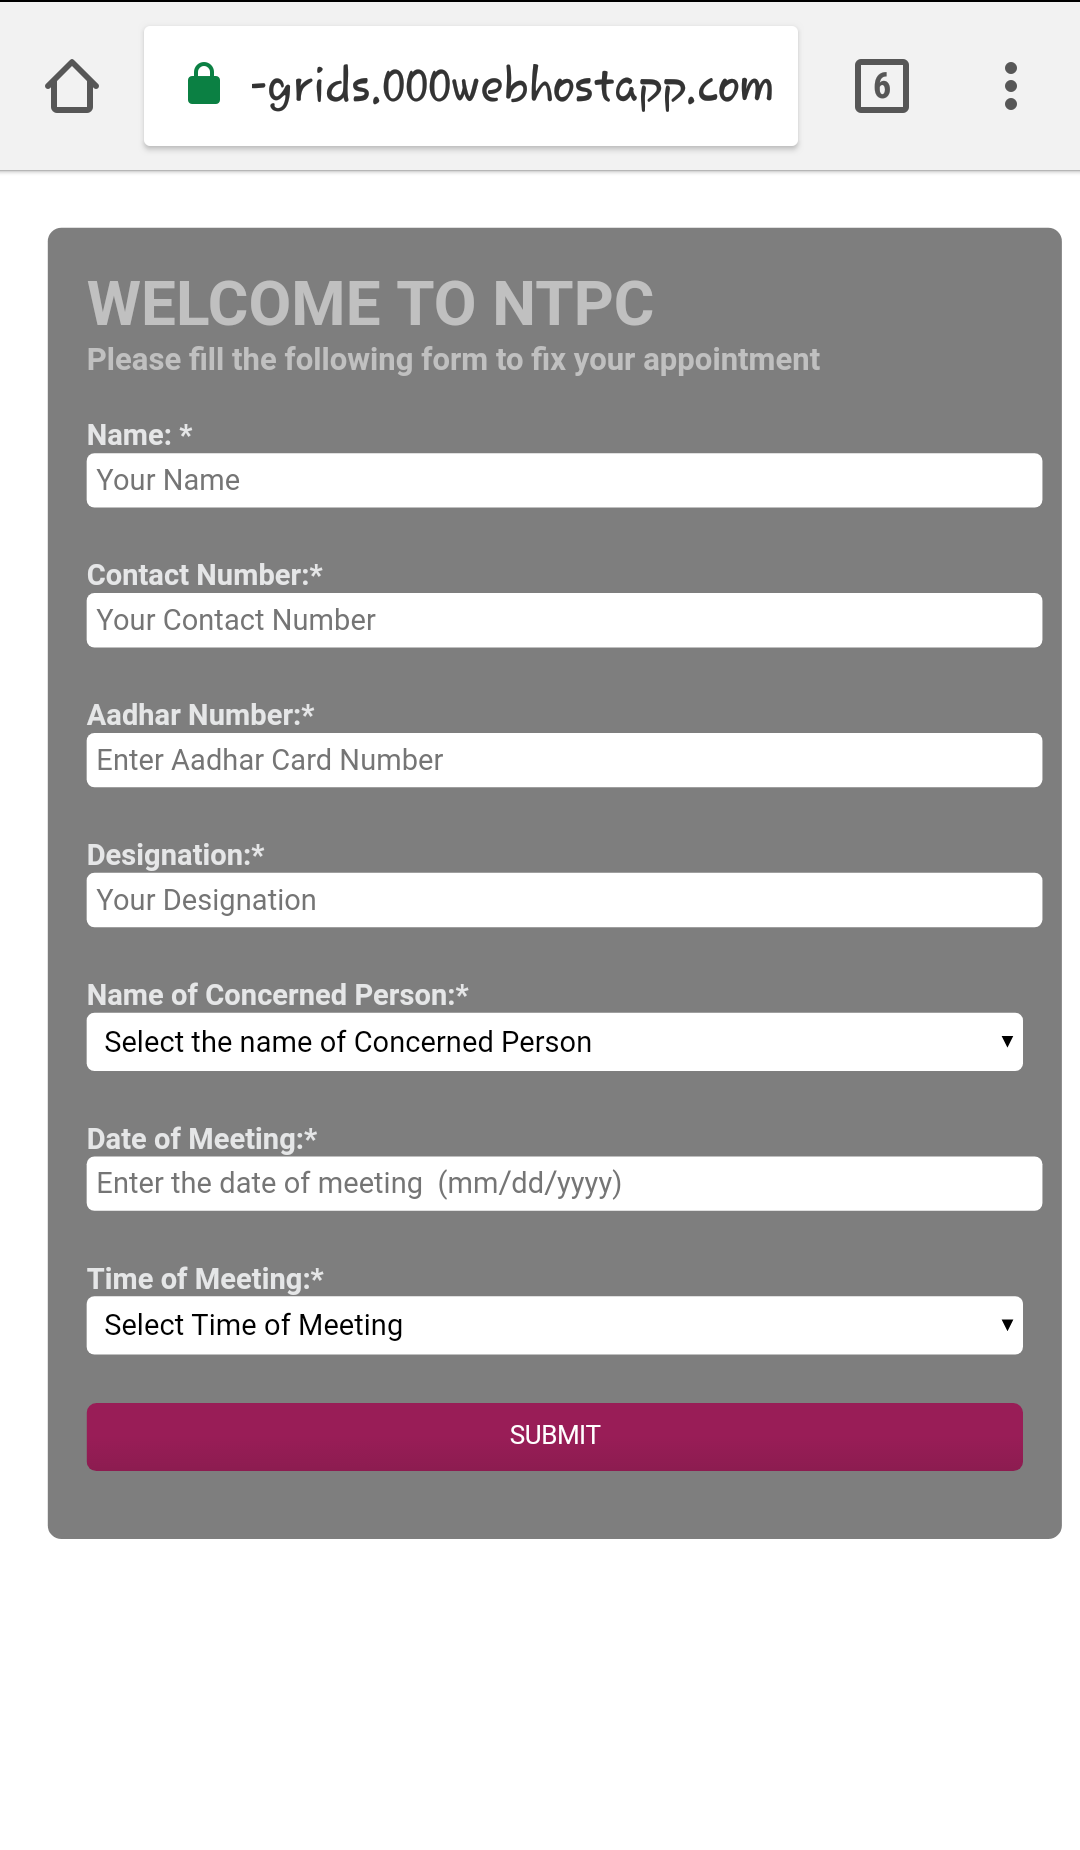This screenshot has width=1080, height=1850.
Task: Tap the browser home icon
Action: point(72,86)
